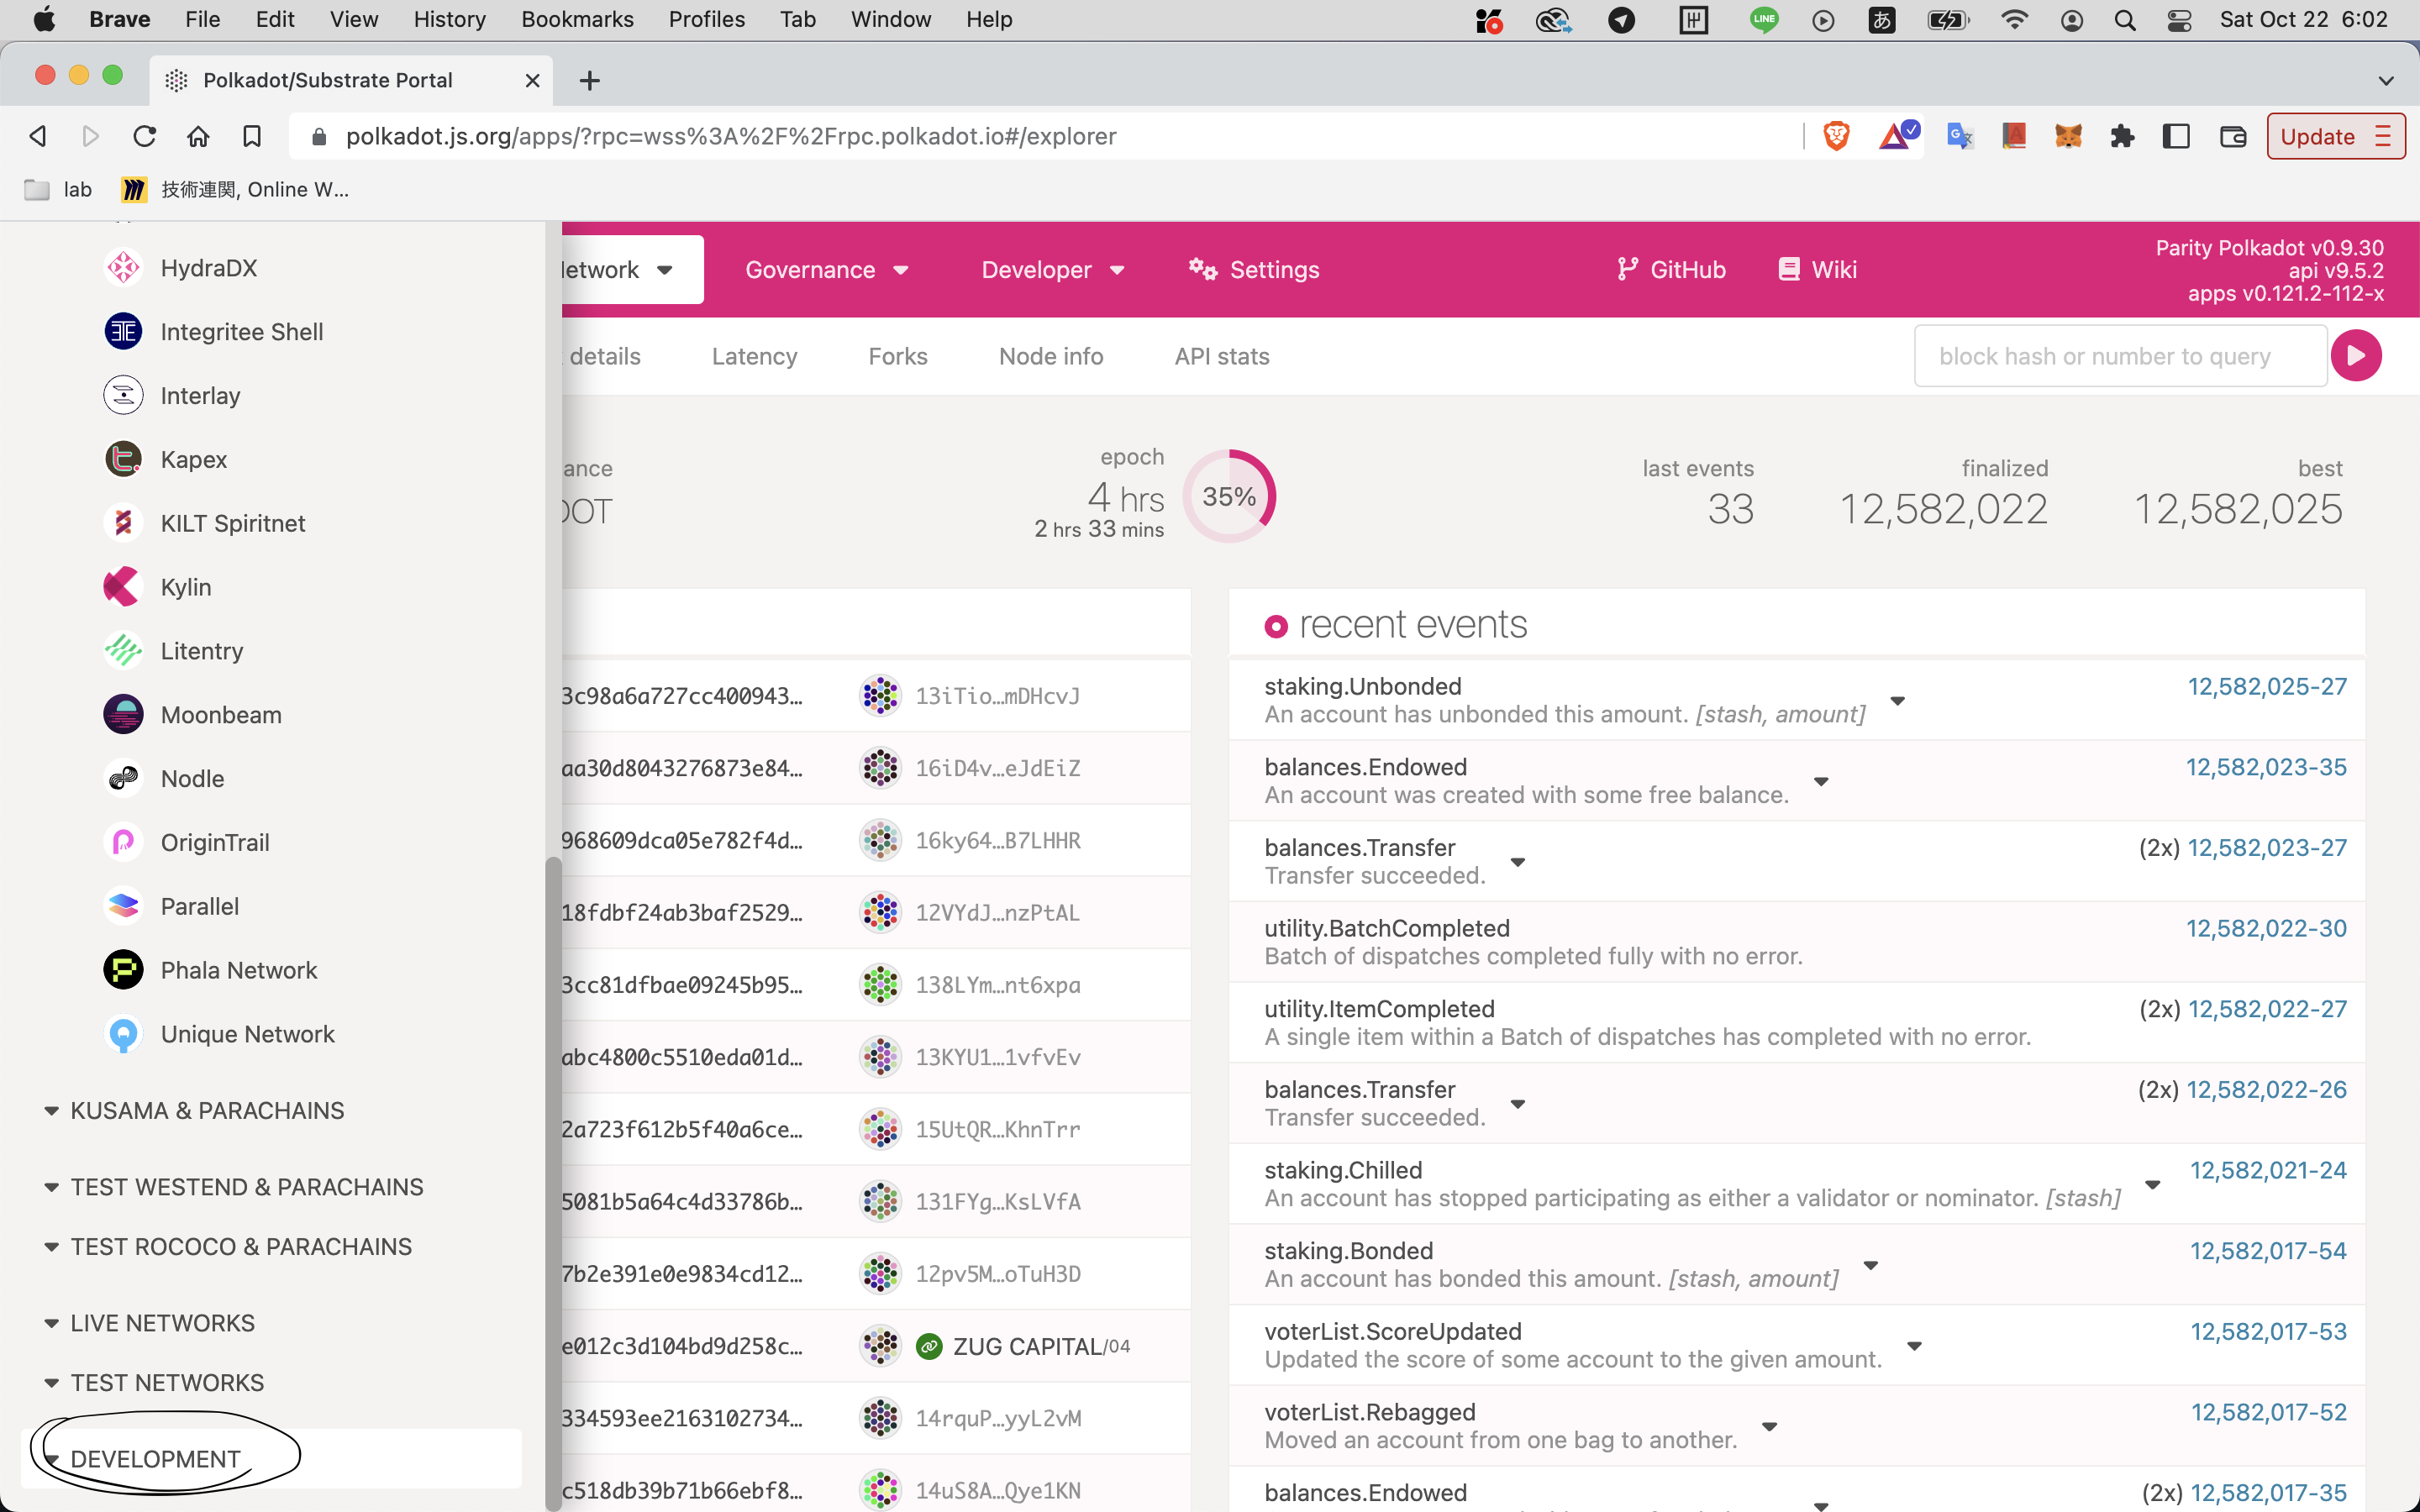The image size is (2420, 1512).
Task: Click the pink query play button
Action: 2356,356
